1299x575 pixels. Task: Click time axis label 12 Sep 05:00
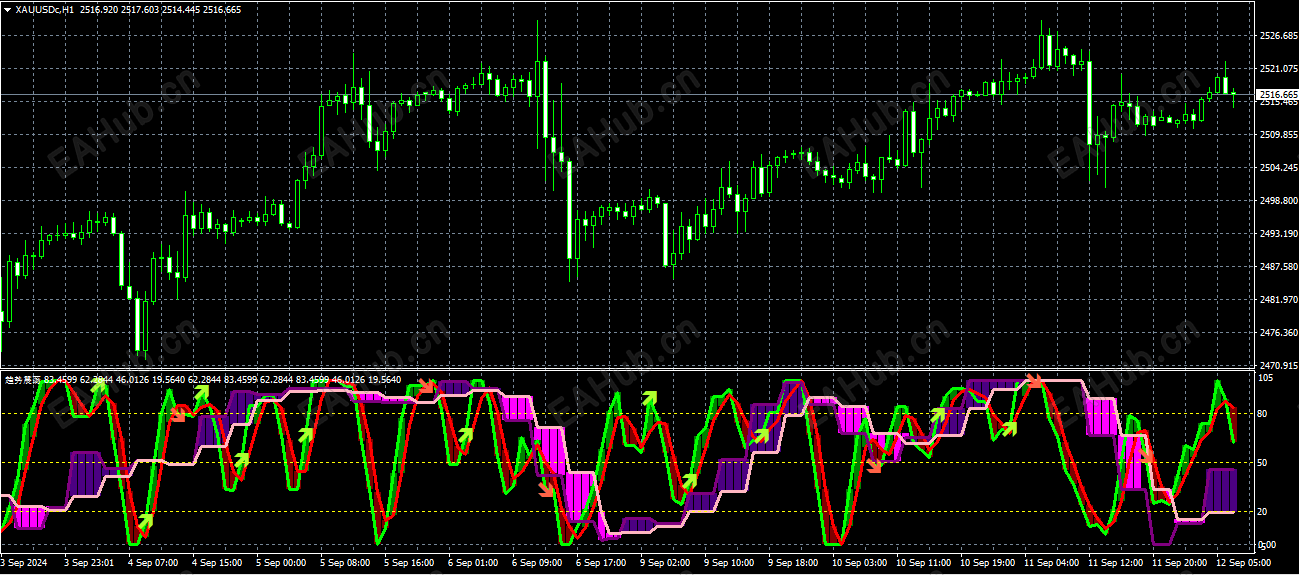(x=1244, y=563)
